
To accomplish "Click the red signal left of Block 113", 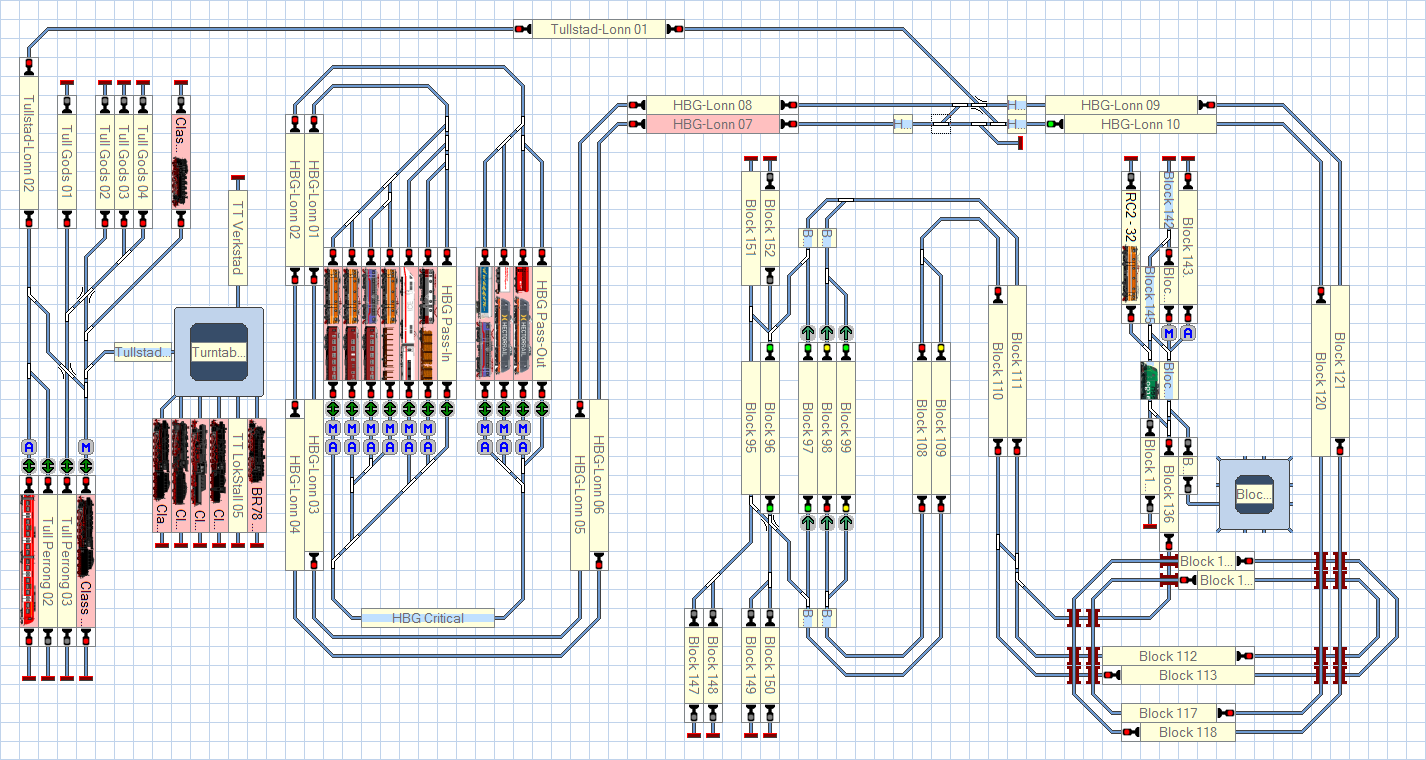I will (x=1111, y=675).
